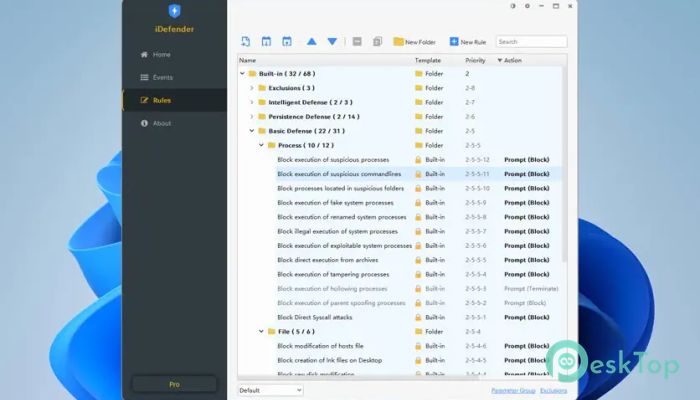The height and width of the screenshot is (400, 700).
Task: Select disabled rule 'Block execution of parent spoofing processes'
Action: pos(342,303)
